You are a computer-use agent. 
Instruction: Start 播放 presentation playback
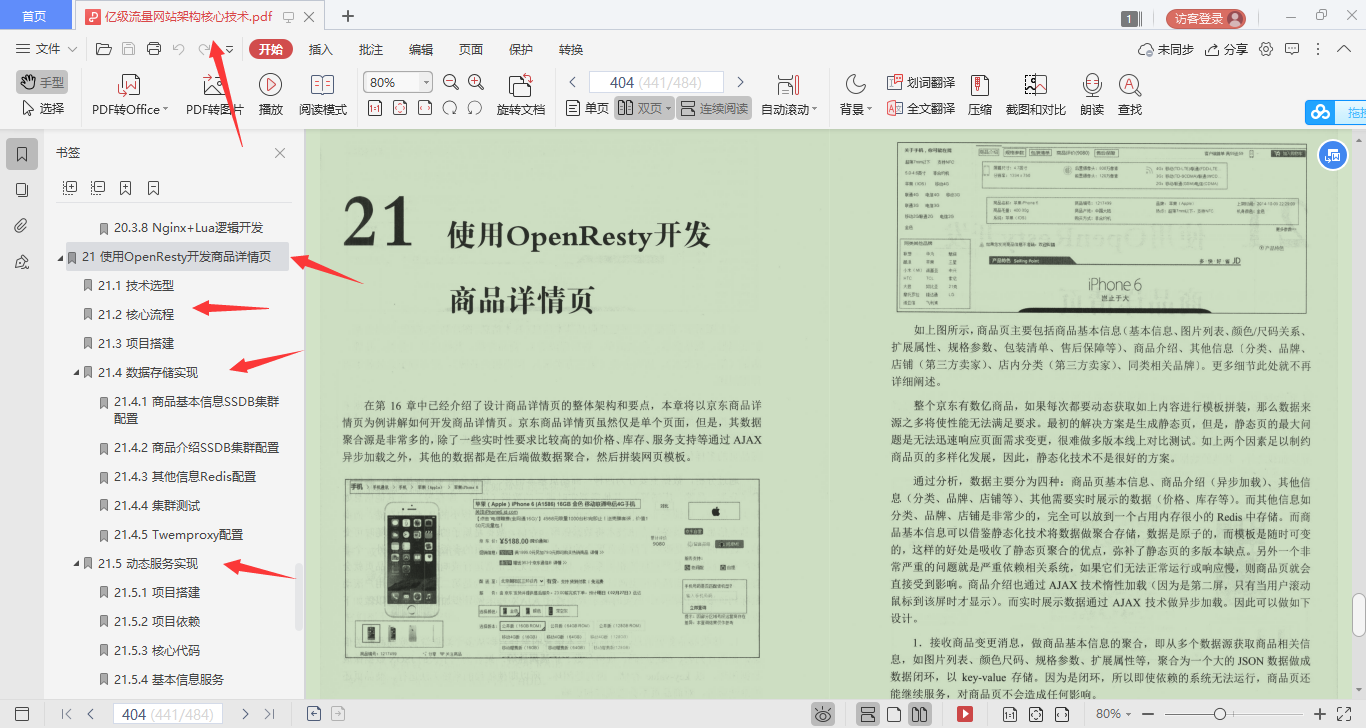(x=270, y=93)
